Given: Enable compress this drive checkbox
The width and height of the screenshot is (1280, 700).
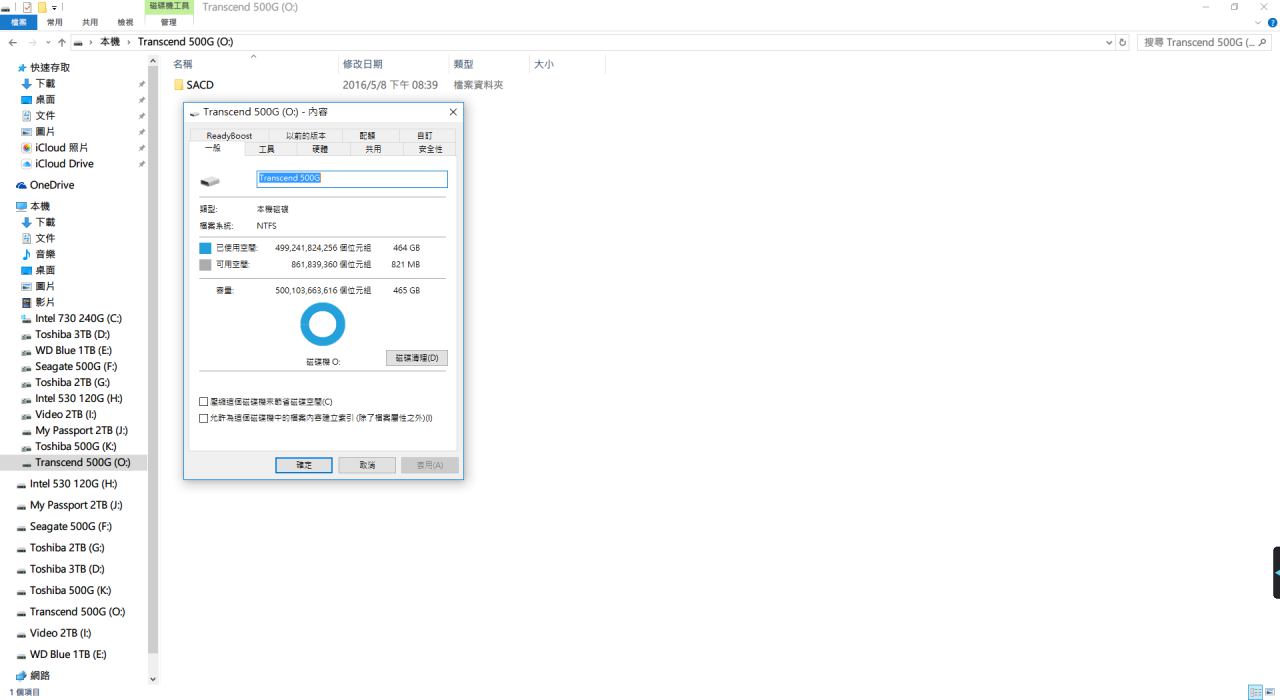Looking at the screenshot, I should coord(204,402).
